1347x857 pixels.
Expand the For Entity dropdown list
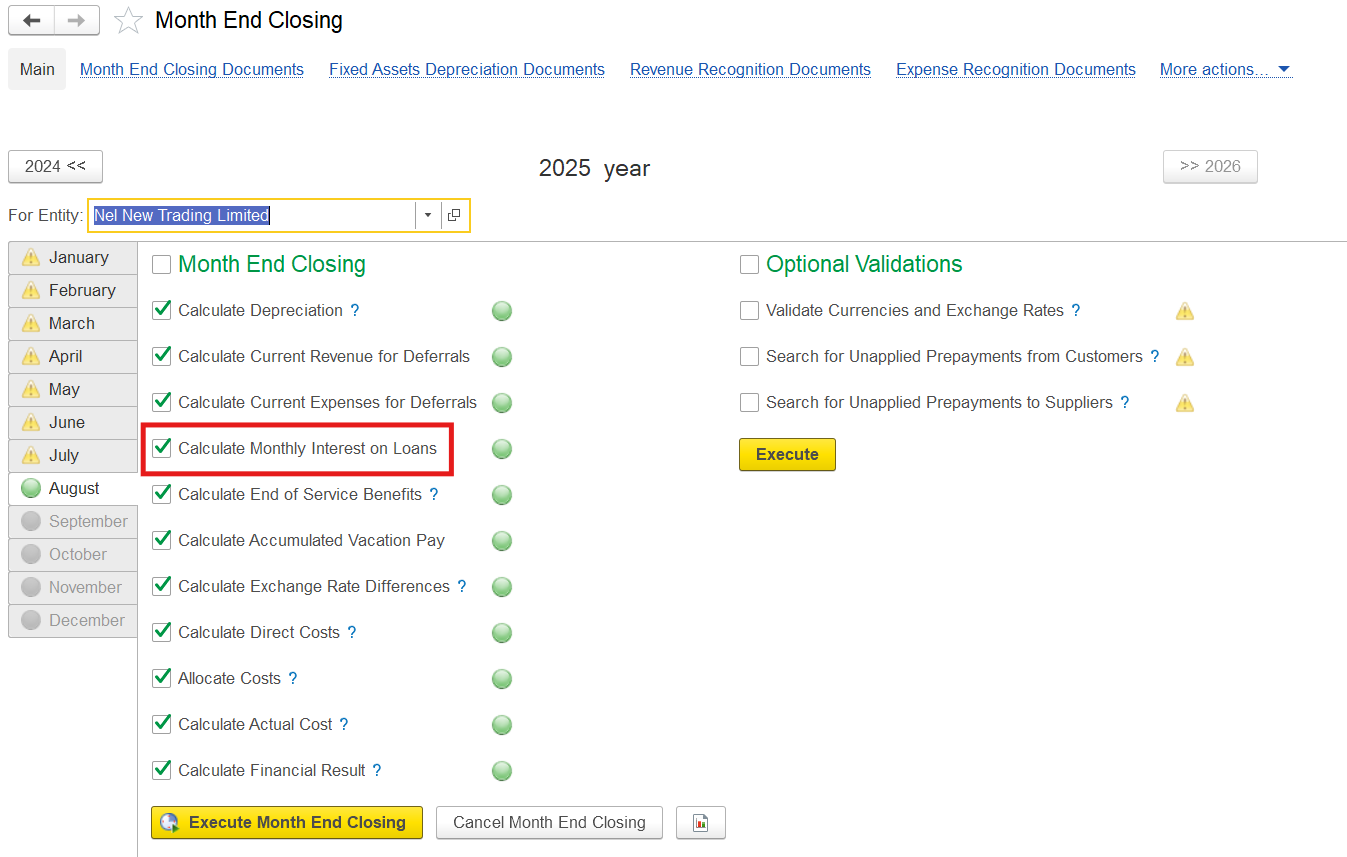[x=428, y=215]
